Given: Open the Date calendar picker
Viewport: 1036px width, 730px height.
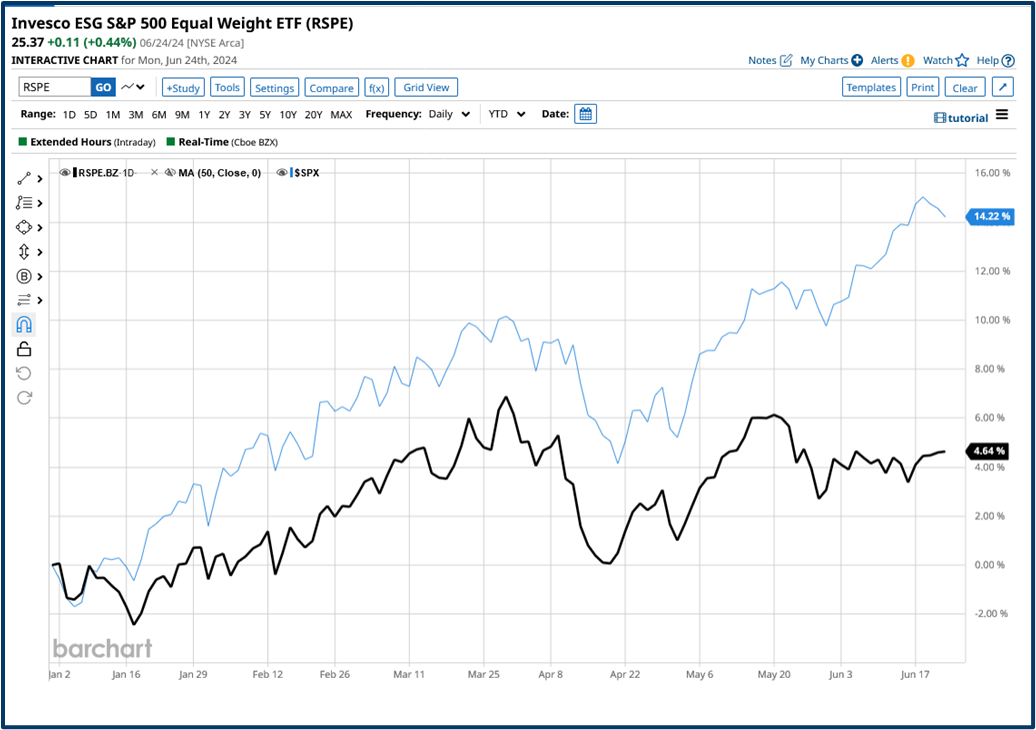Looking at the screenshot, I should [x=585, y=114].
